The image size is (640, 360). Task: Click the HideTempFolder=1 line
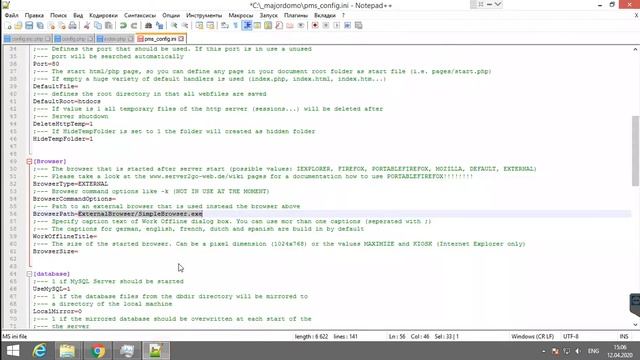63,139
